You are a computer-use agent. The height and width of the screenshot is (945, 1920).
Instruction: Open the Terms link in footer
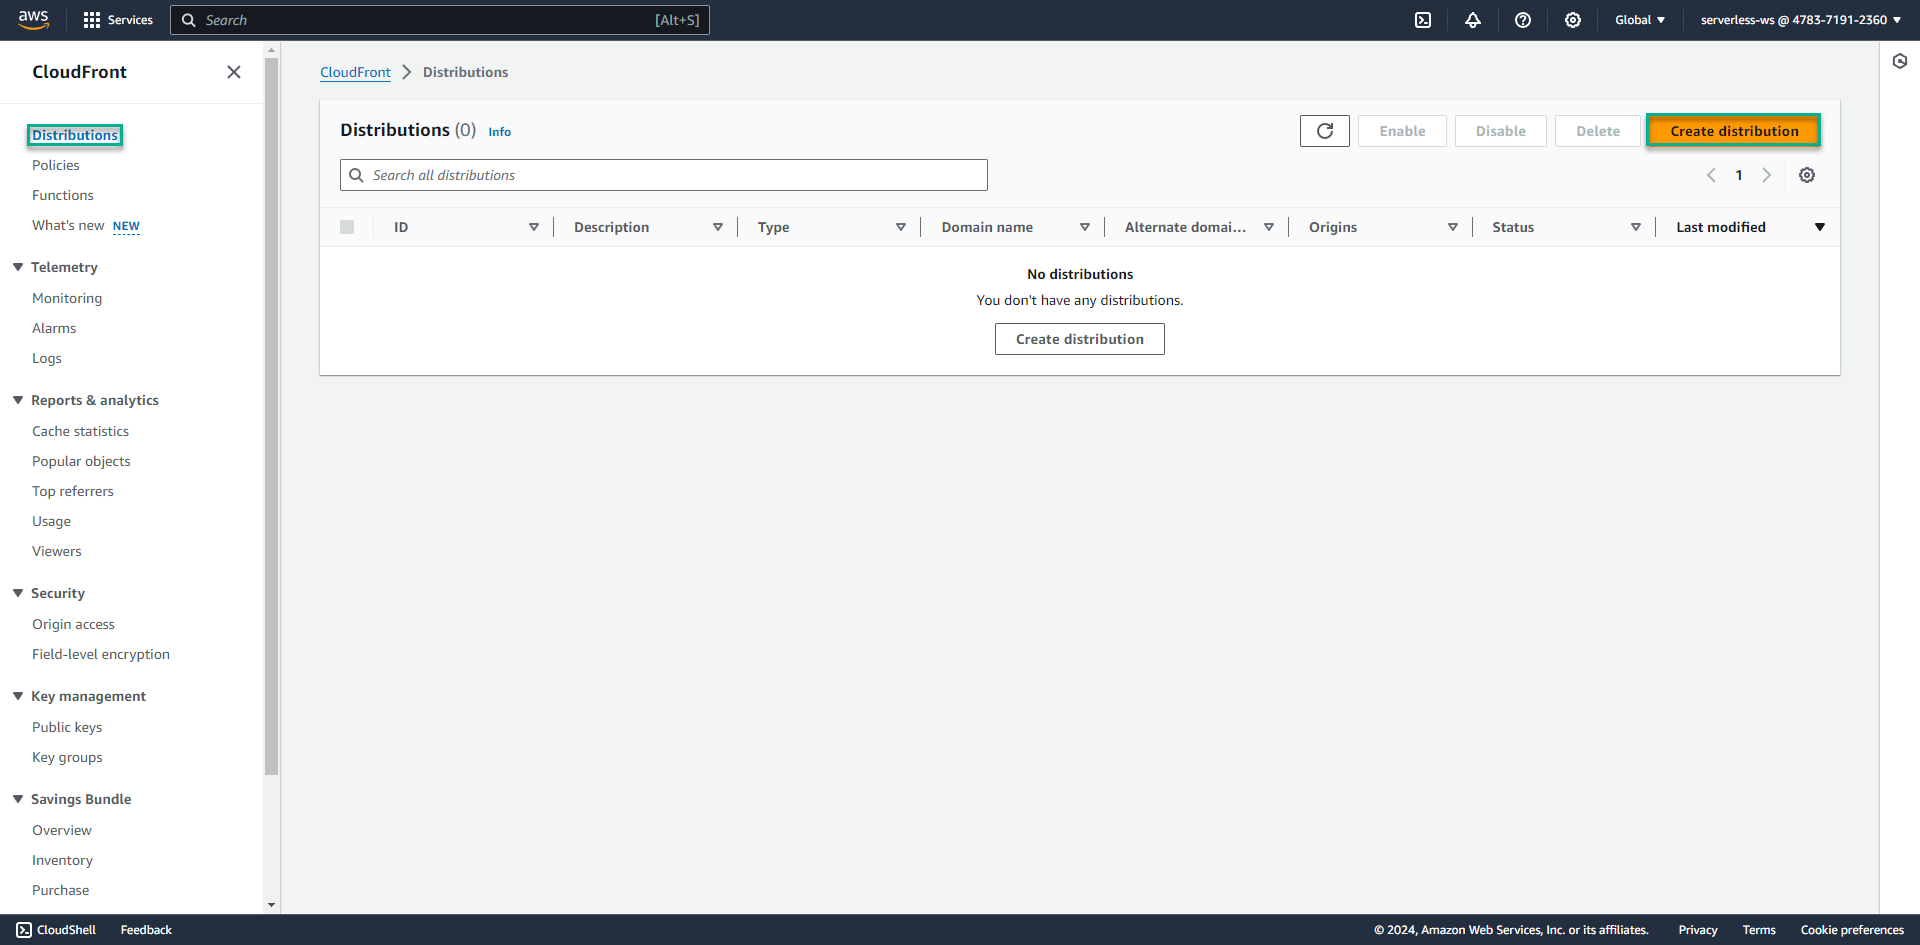(1759, 930)
